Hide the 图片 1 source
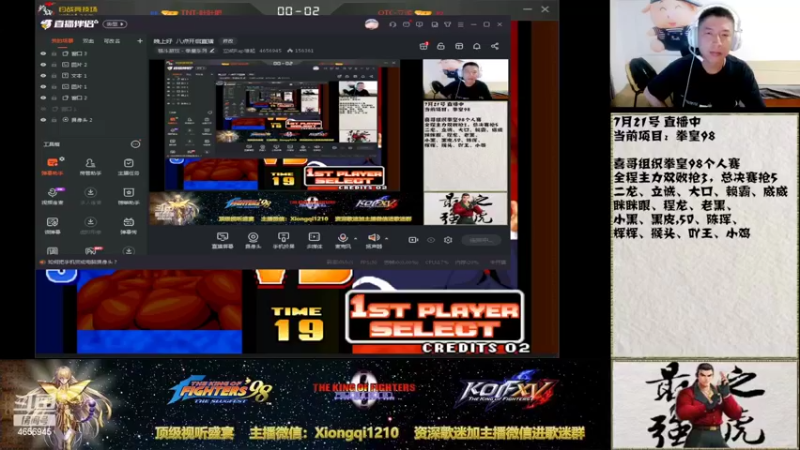Image resolution: width=800 pixels, height=450 pixels. click(x=43, y=87)
